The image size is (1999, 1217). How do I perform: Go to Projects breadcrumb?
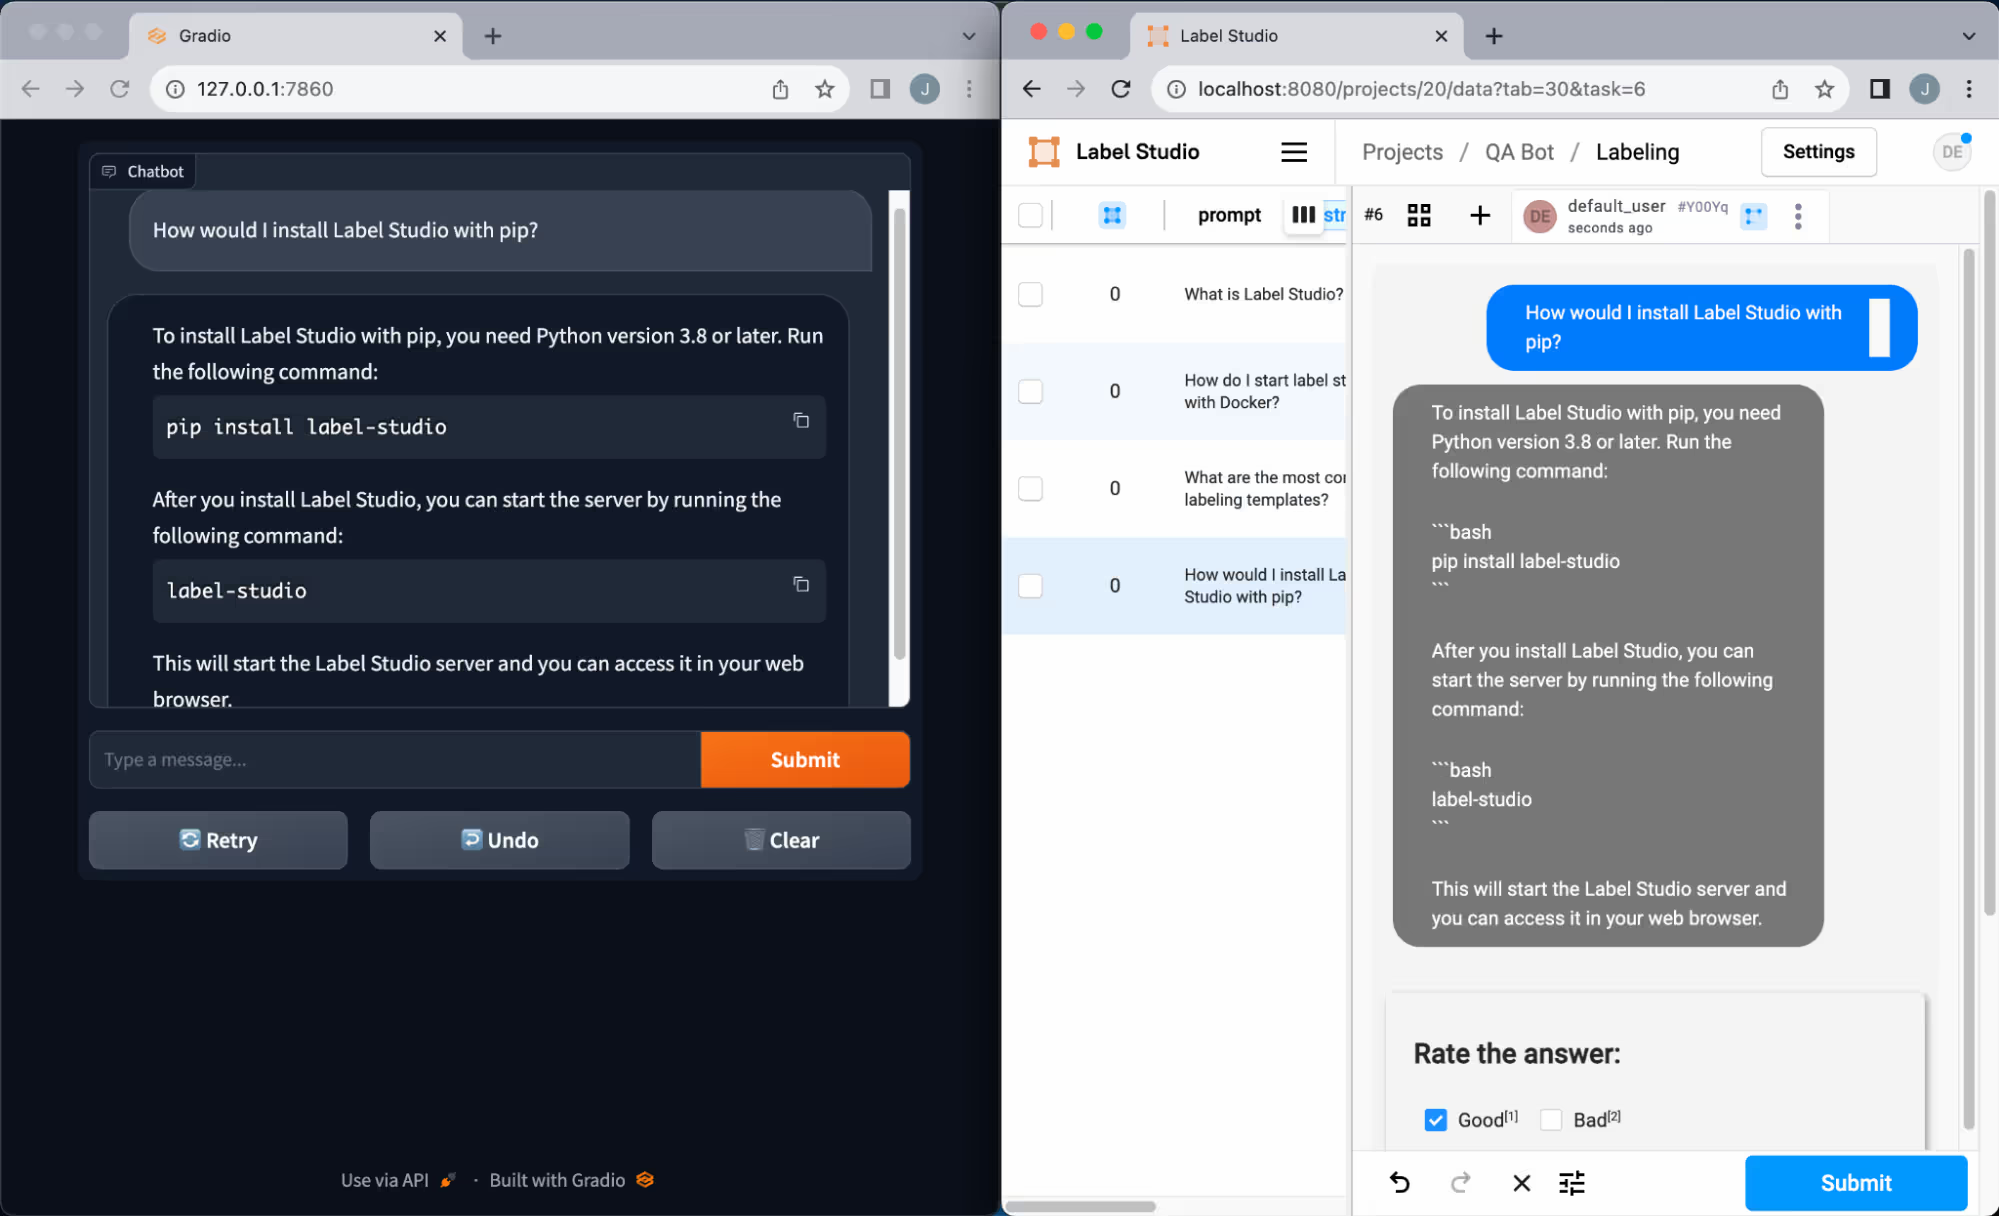pyautogui.click(x=1402, y=152)
